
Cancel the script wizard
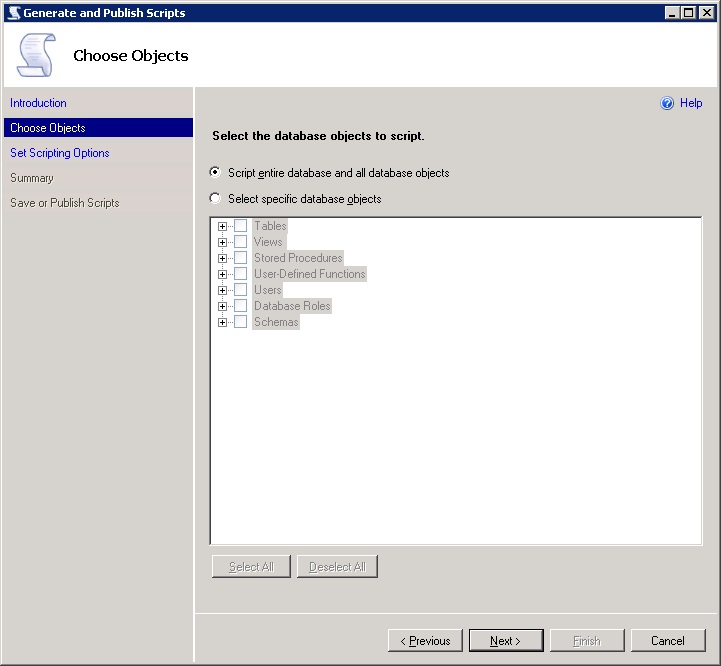[667, 641]
